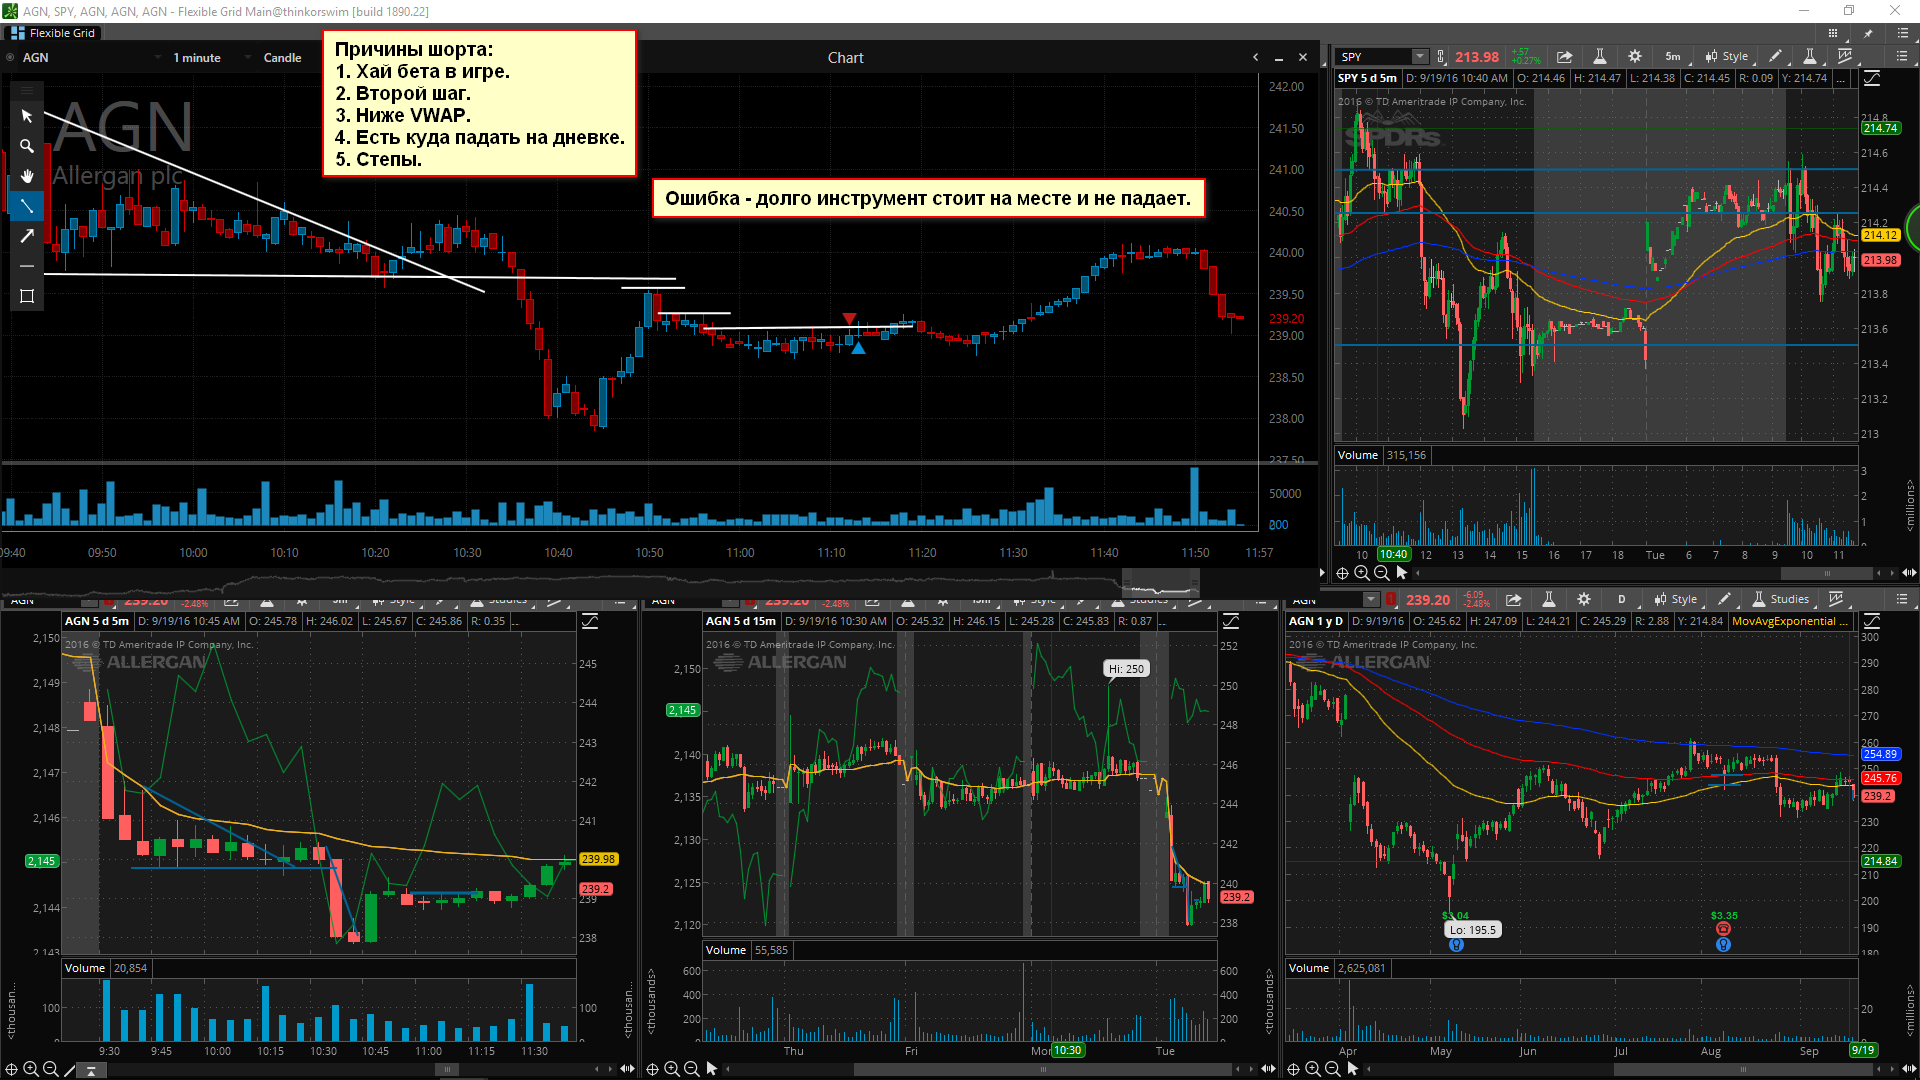Expand the SPY symbol dropdown arrow

click(x=1420, y=57)
